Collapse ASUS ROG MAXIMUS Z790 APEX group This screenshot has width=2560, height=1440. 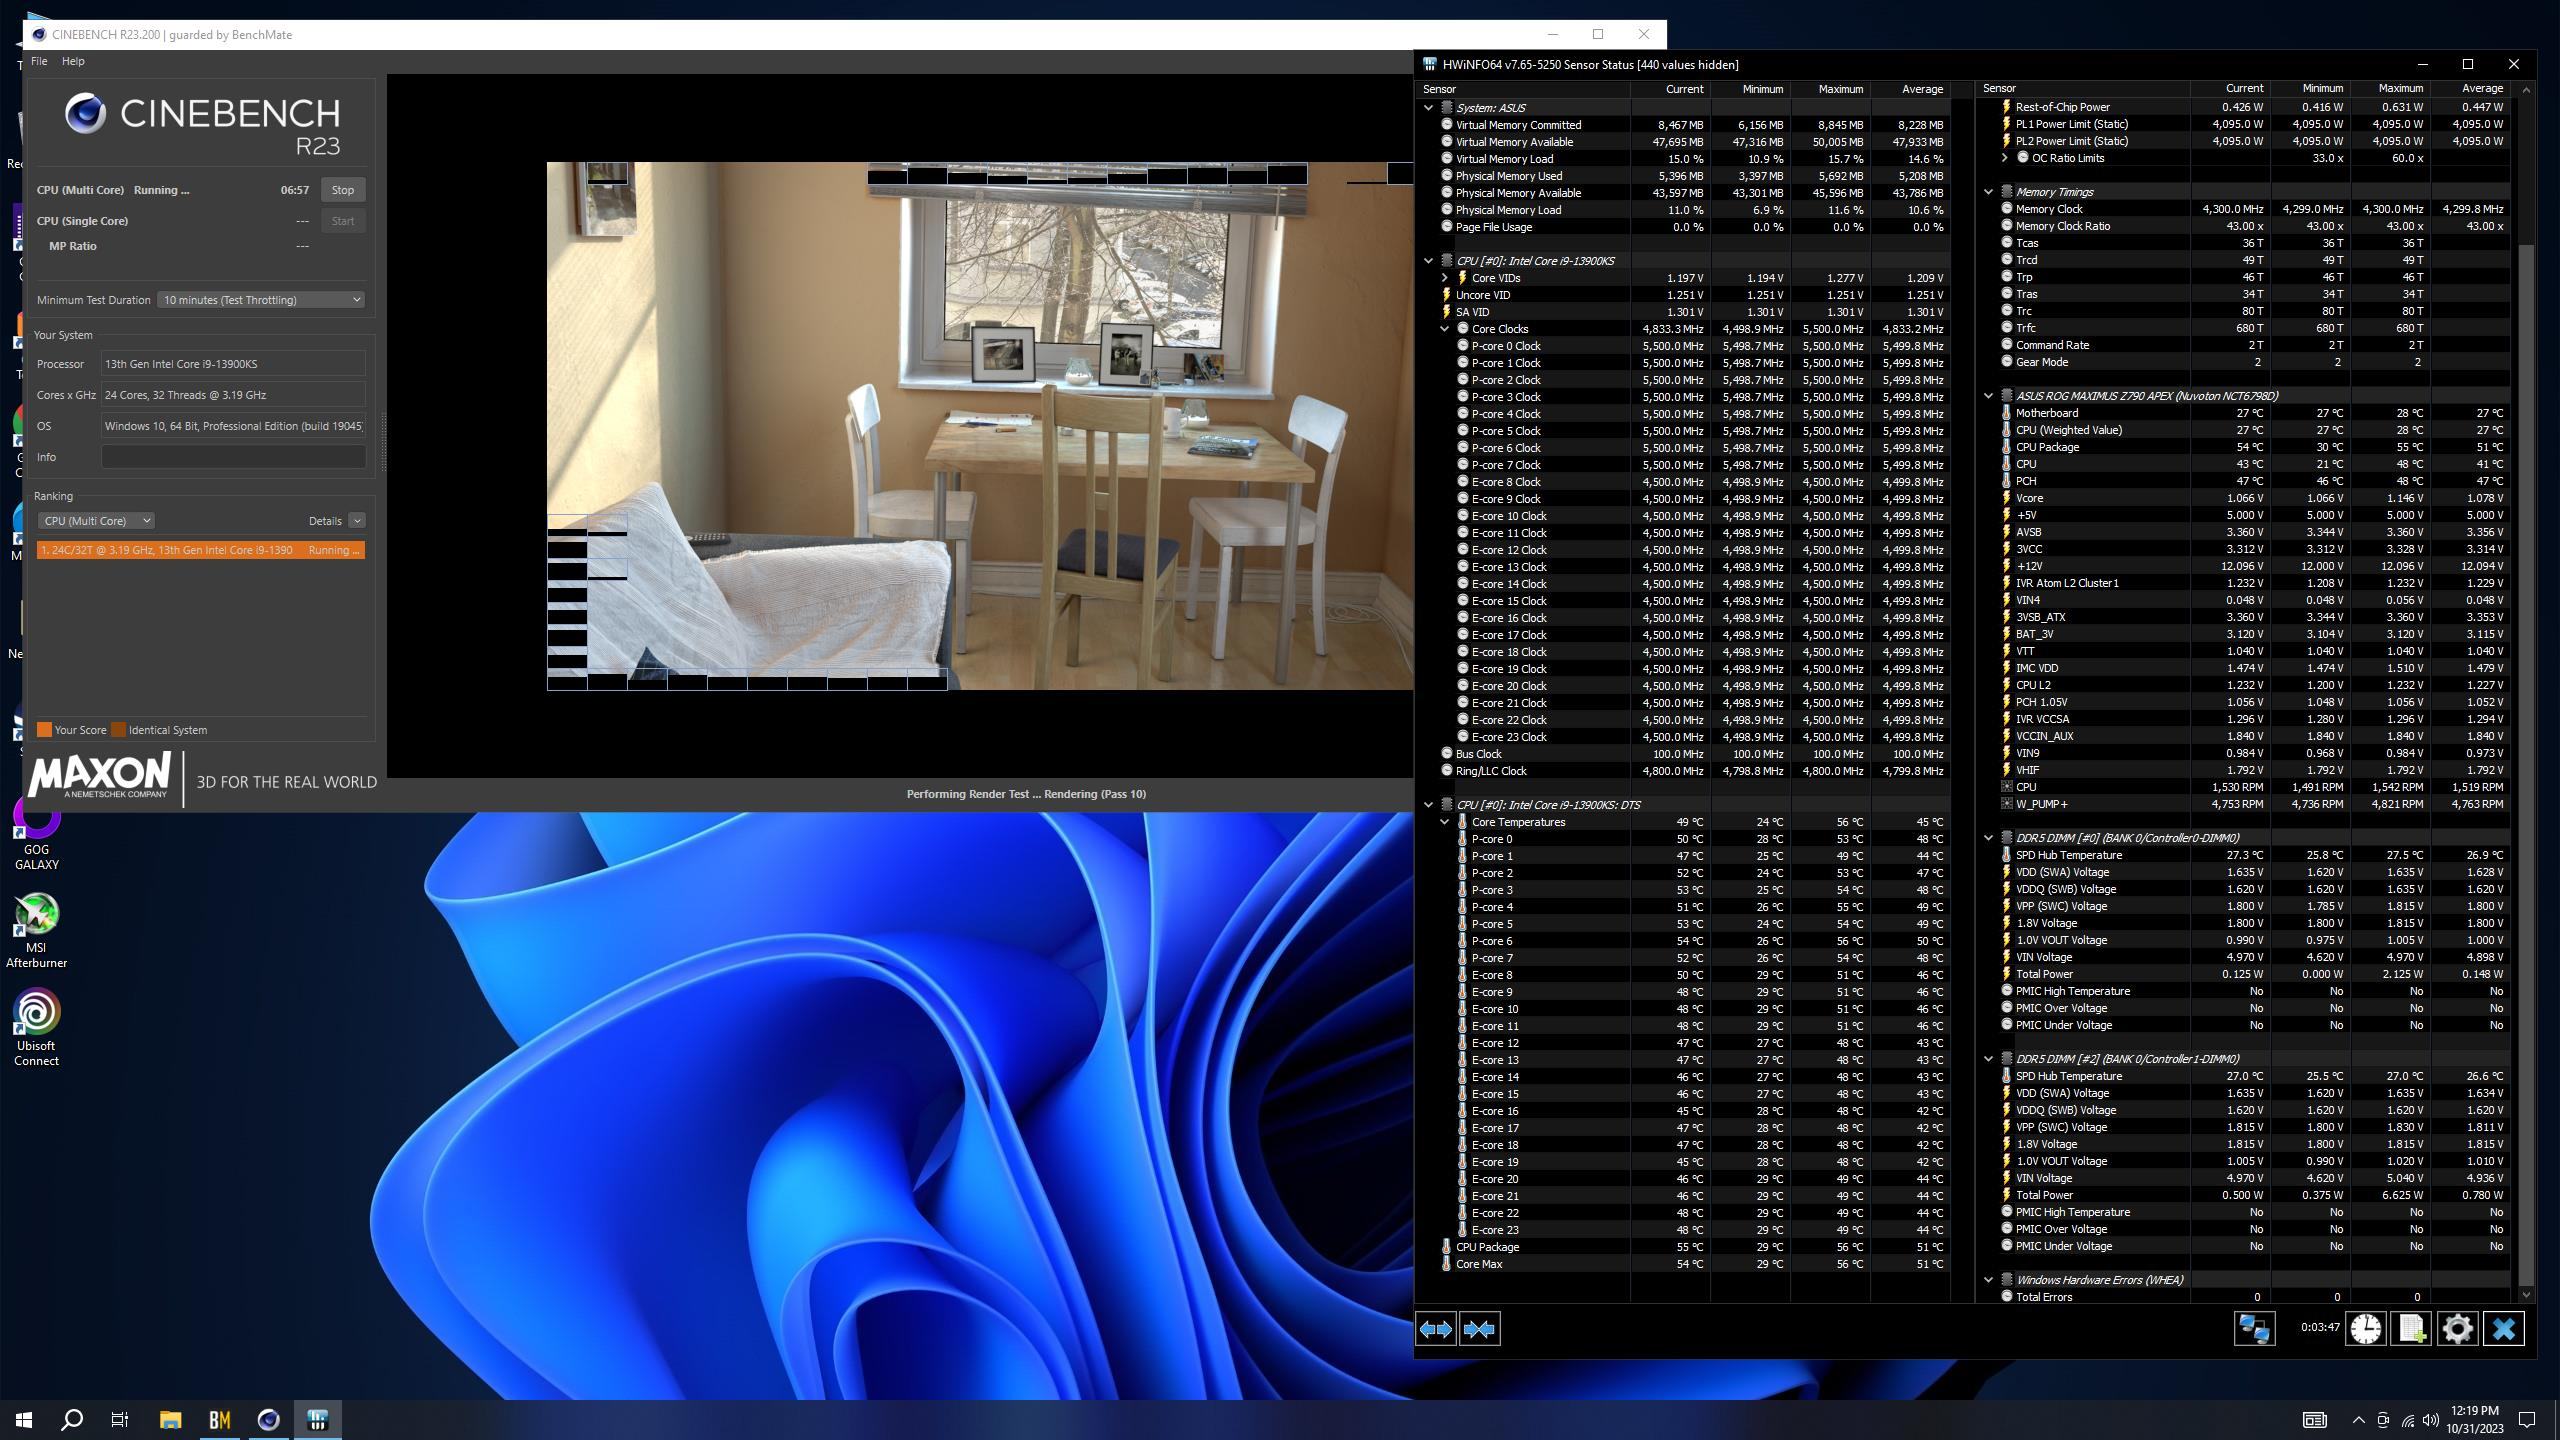click(x=1988, y=396)
